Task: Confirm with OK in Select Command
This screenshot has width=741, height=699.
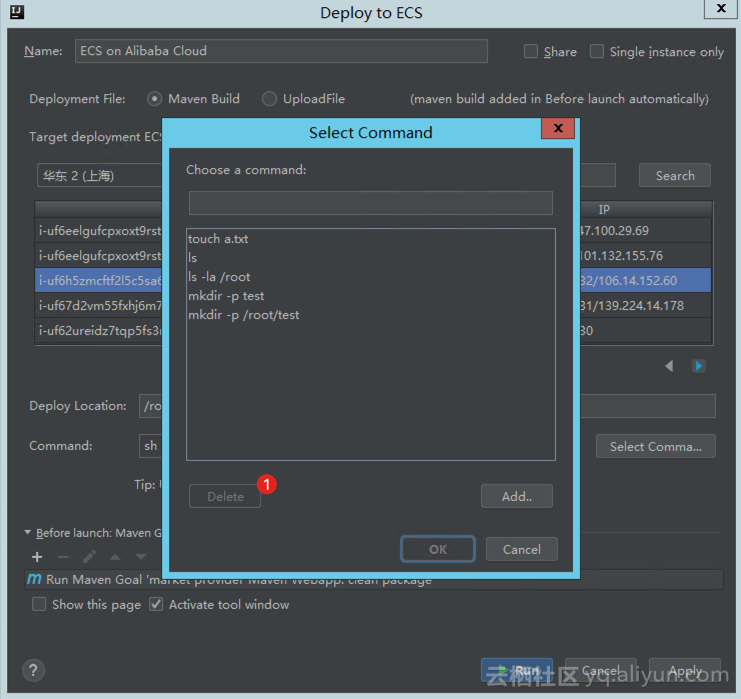Action: (x=438, y=549)
